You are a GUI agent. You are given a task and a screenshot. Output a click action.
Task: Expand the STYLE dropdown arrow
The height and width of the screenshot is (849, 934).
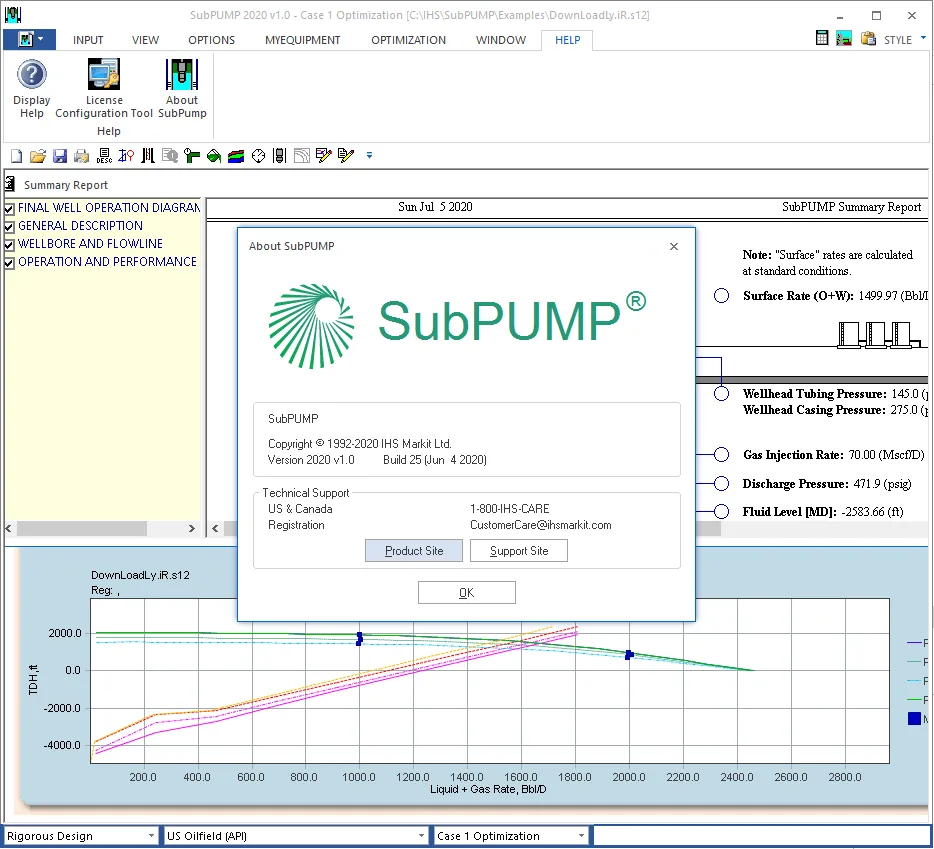pos(923,38)
